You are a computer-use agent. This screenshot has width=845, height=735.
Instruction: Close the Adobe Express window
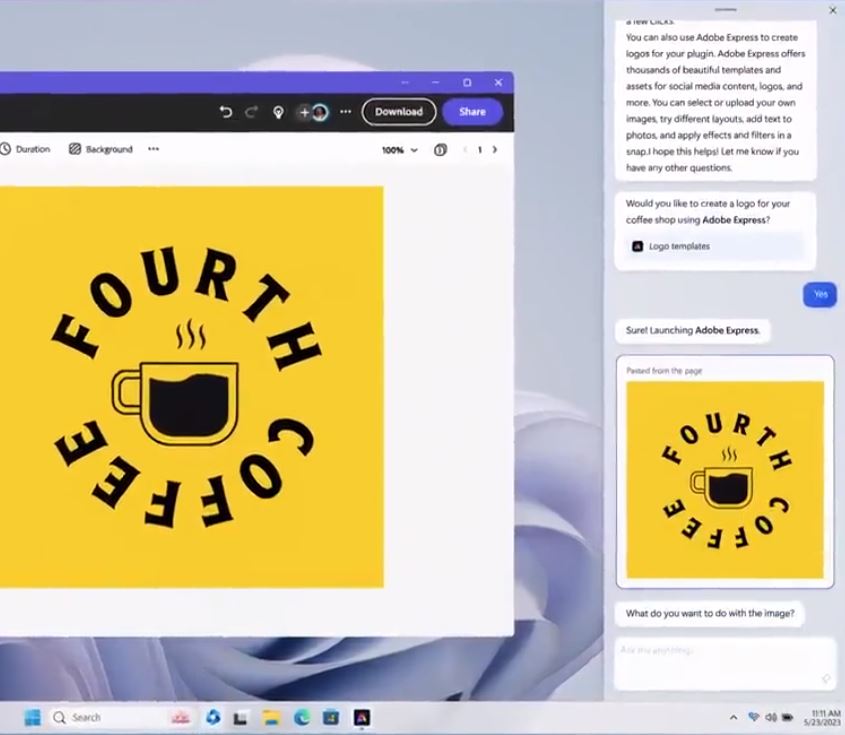pyautogui.click(x=498, y=82)
